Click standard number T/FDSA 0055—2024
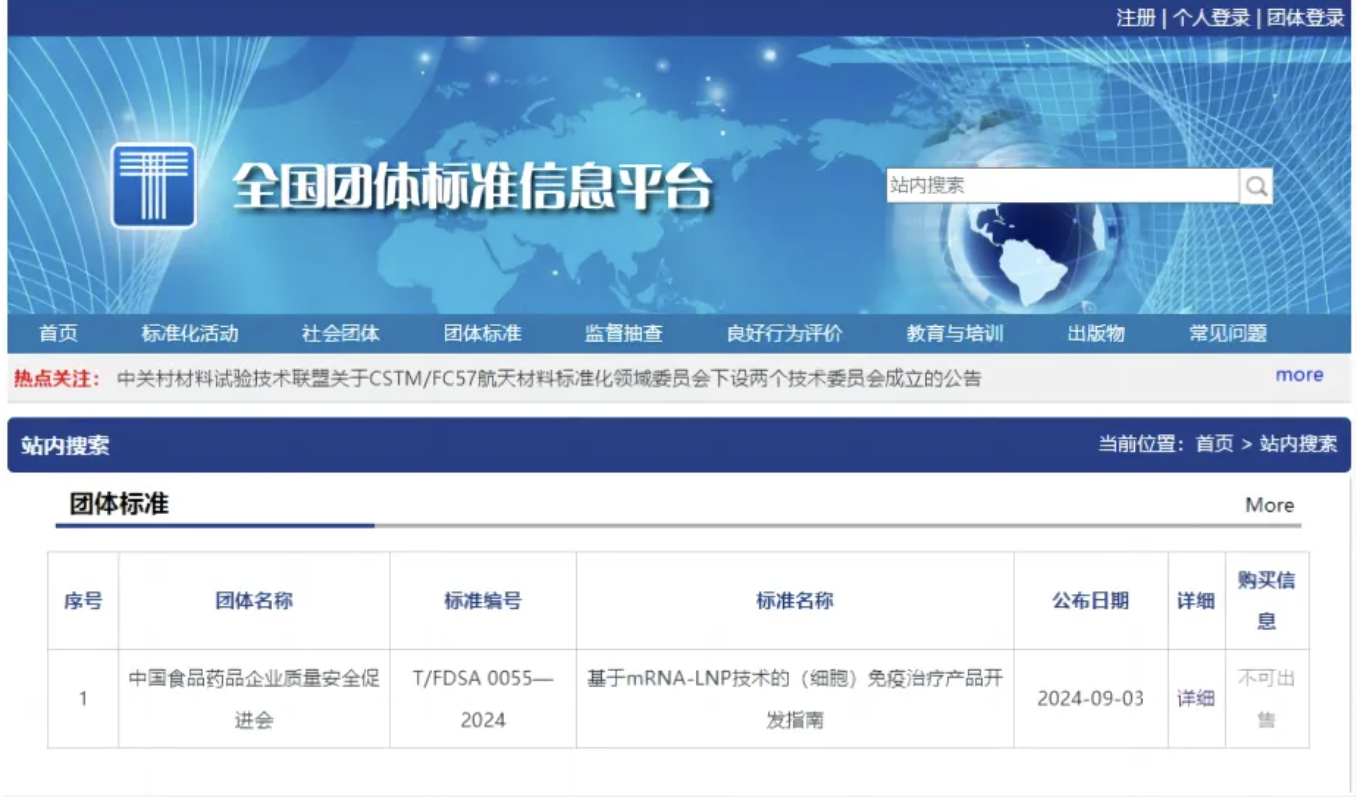 coord(483,699)
